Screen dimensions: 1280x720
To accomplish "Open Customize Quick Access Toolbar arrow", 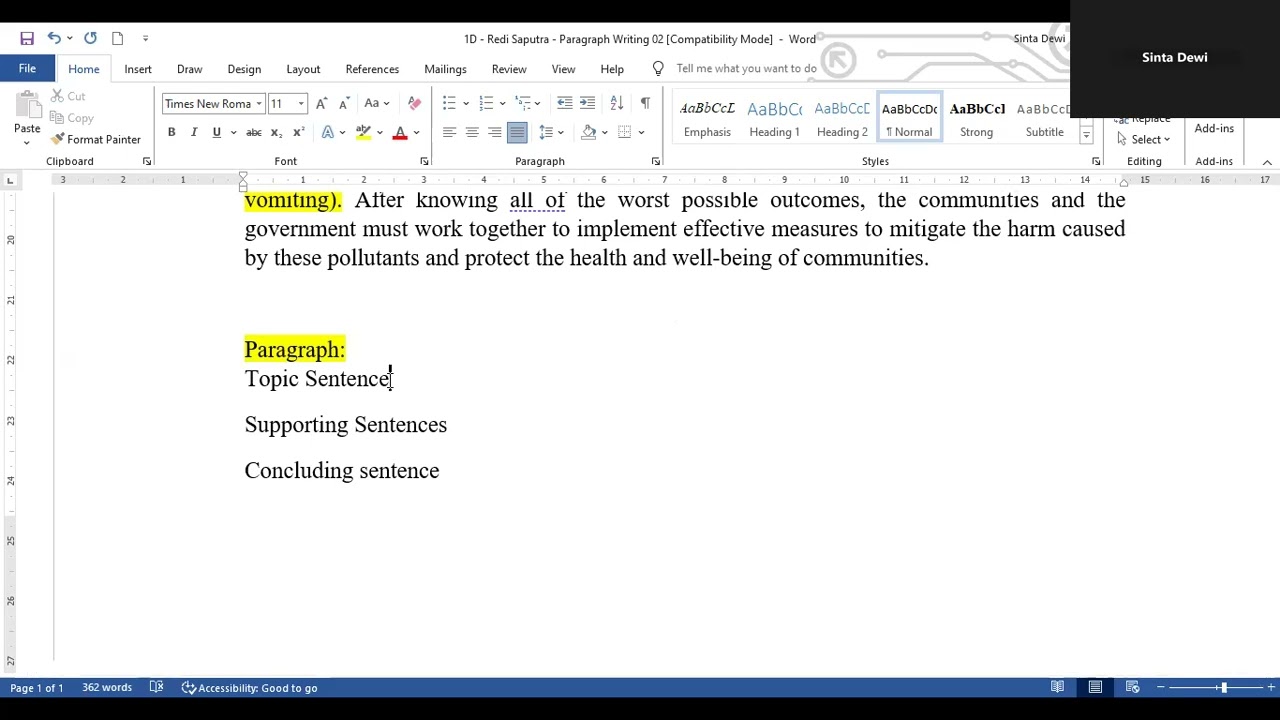I will pos(145,38).
